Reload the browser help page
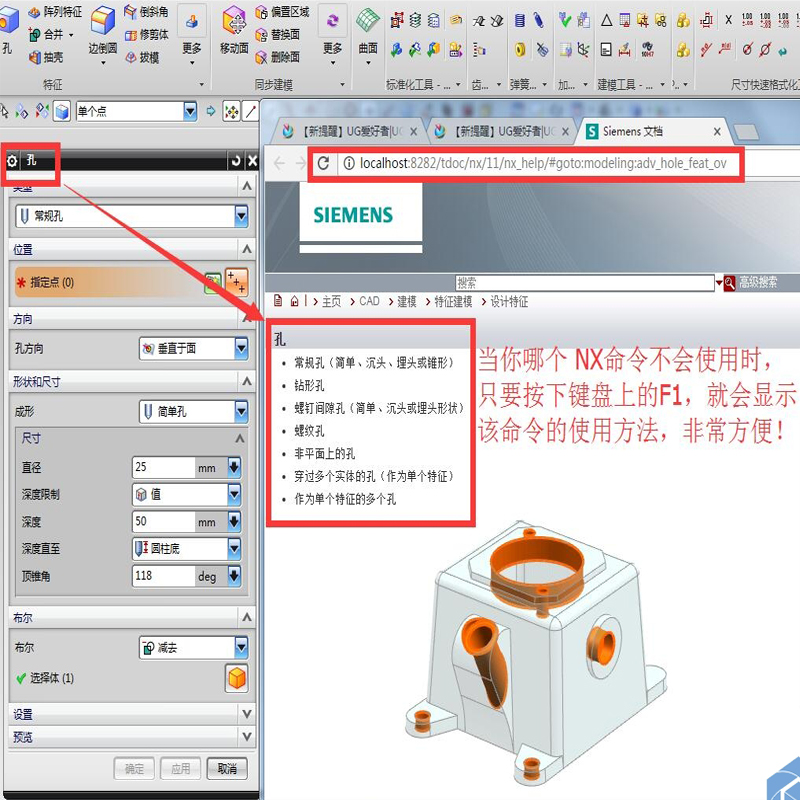The height and width of the screenshot is (800, 800). pos(323,163)
